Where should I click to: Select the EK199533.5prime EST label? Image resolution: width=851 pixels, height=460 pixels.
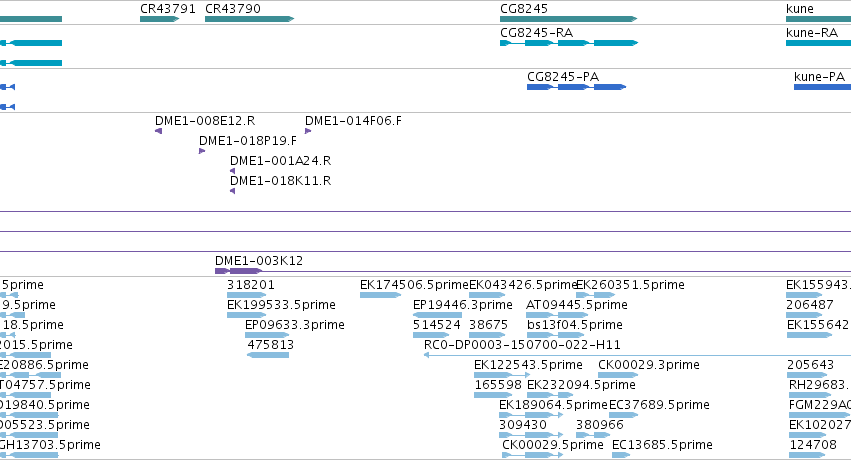pos(281,305)
